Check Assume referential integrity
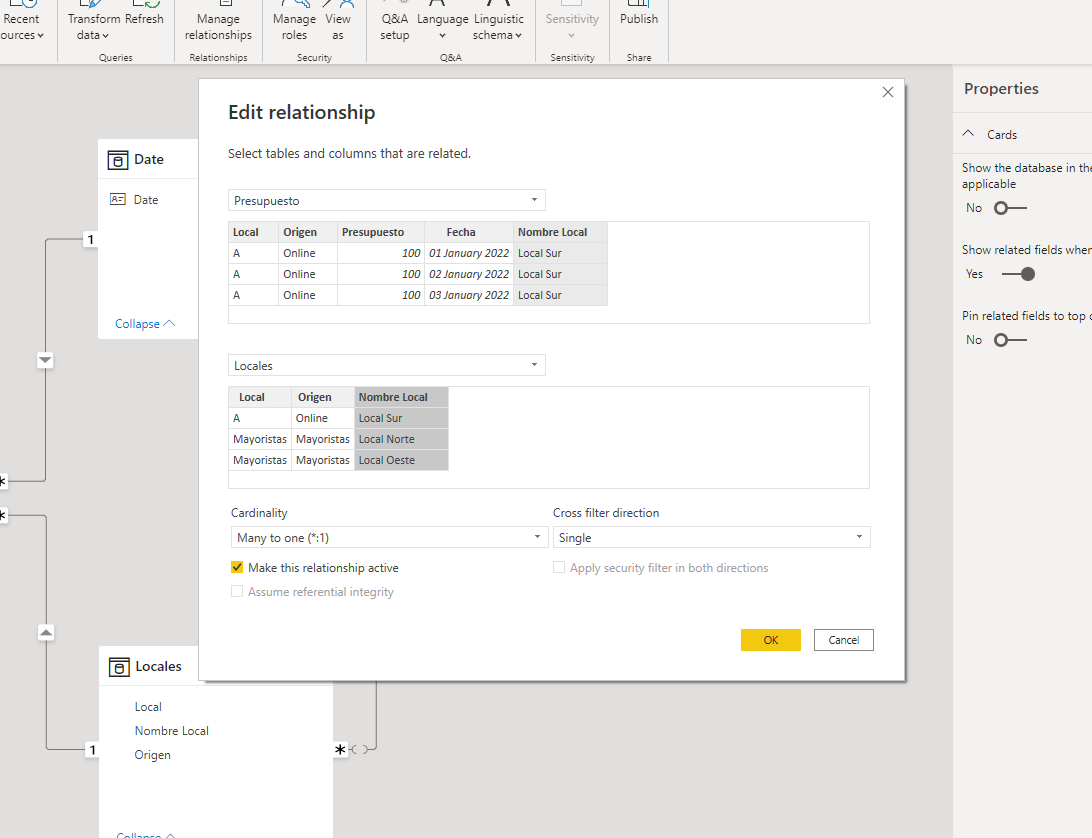The width and height of the screenshot is (1092, 838). tap(237, 591)
